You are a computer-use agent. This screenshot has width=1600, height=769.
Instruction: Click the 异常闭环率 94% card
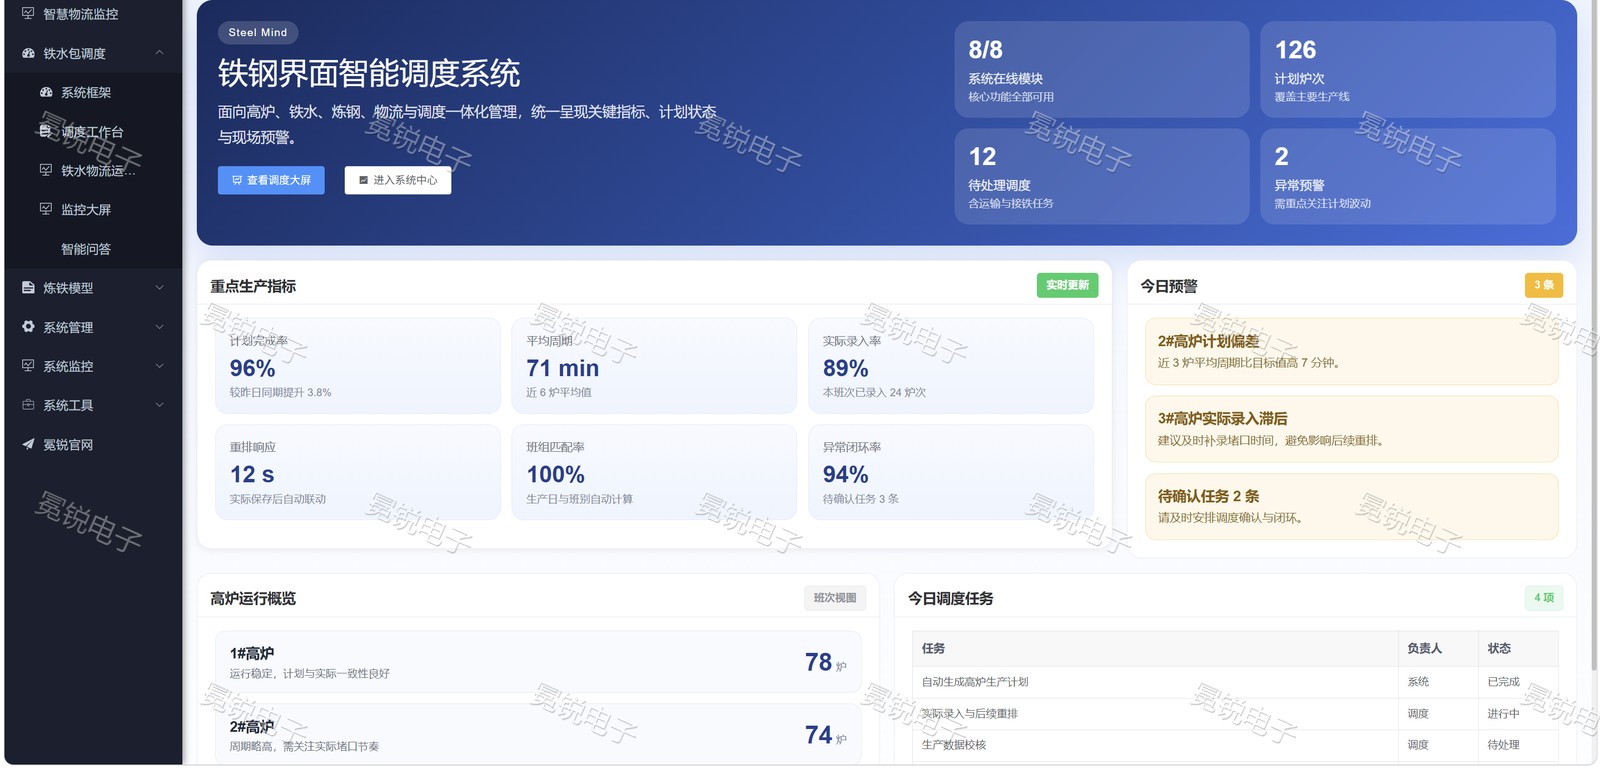pos(951,472)
